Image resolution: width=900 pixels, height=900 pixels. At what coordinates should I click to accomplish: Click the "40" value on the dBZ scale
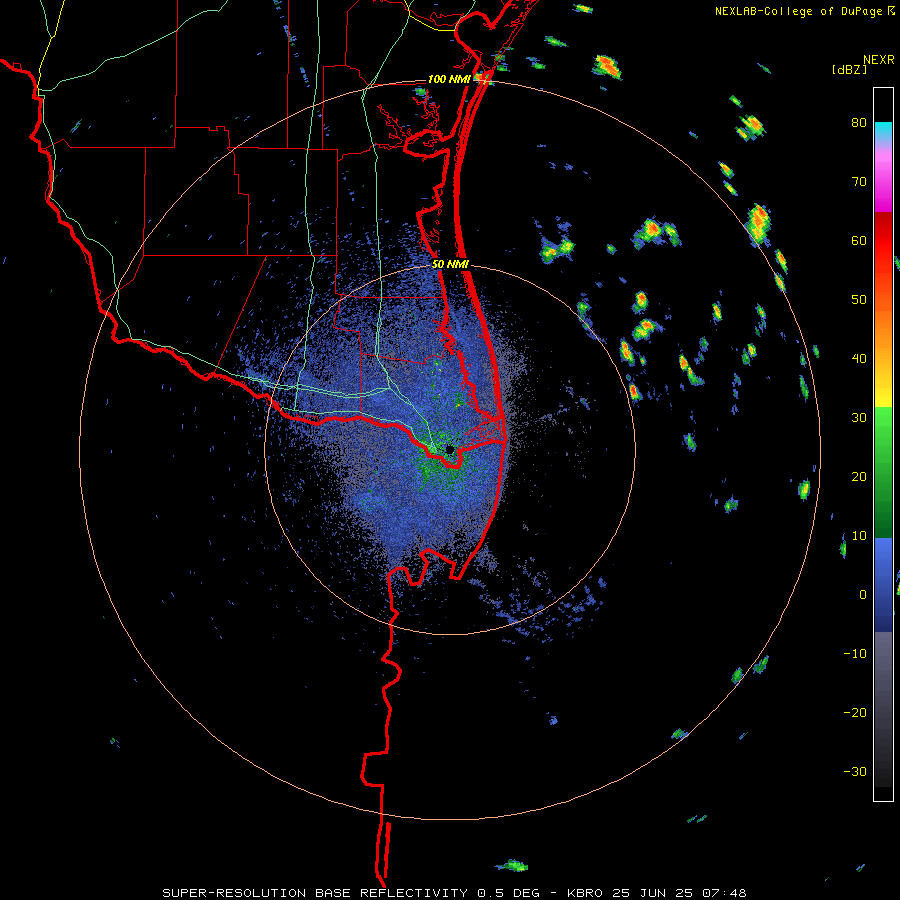(859, 359)
